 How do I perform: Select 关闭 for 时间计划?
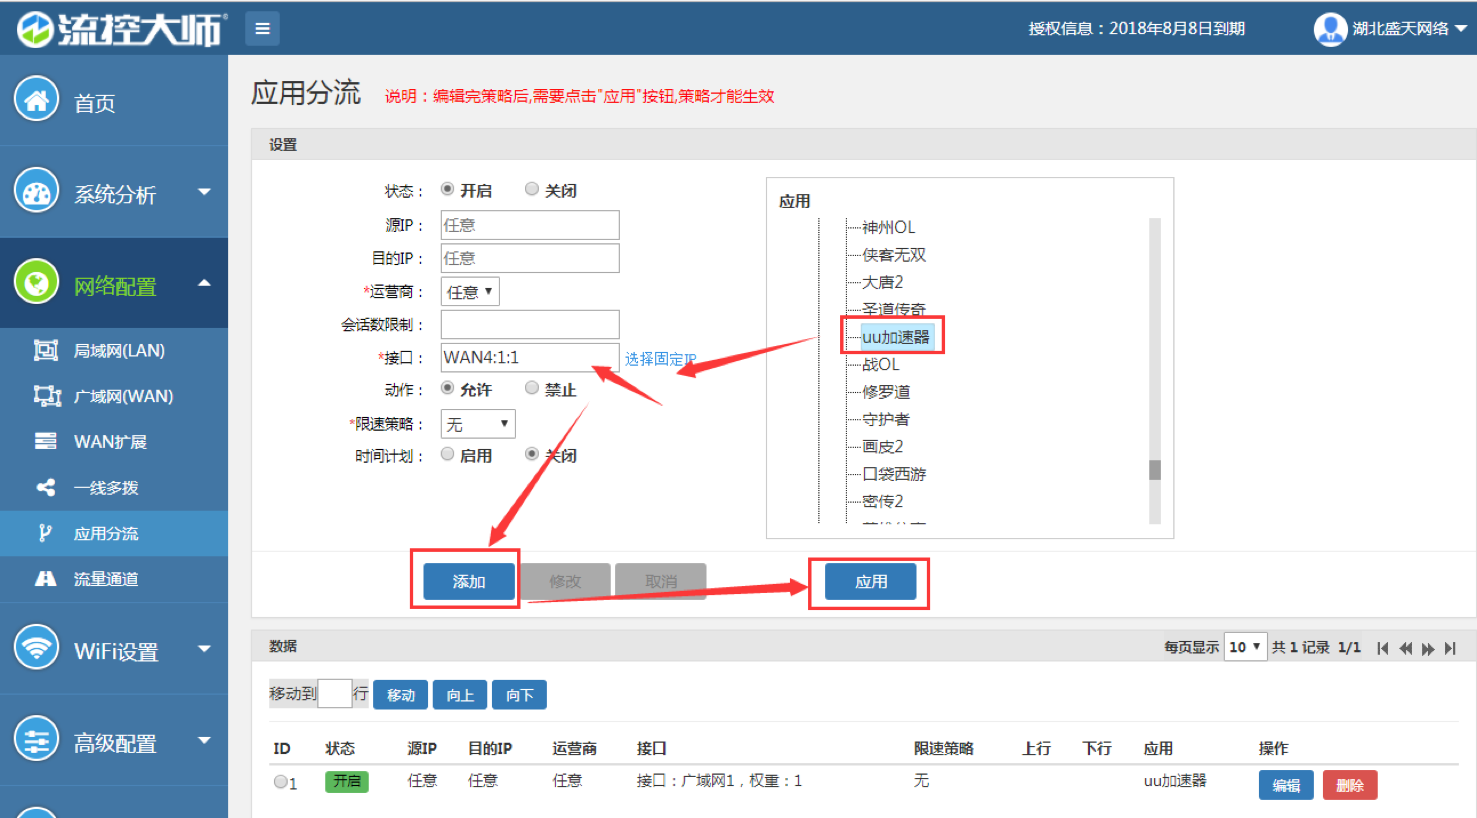532,454
